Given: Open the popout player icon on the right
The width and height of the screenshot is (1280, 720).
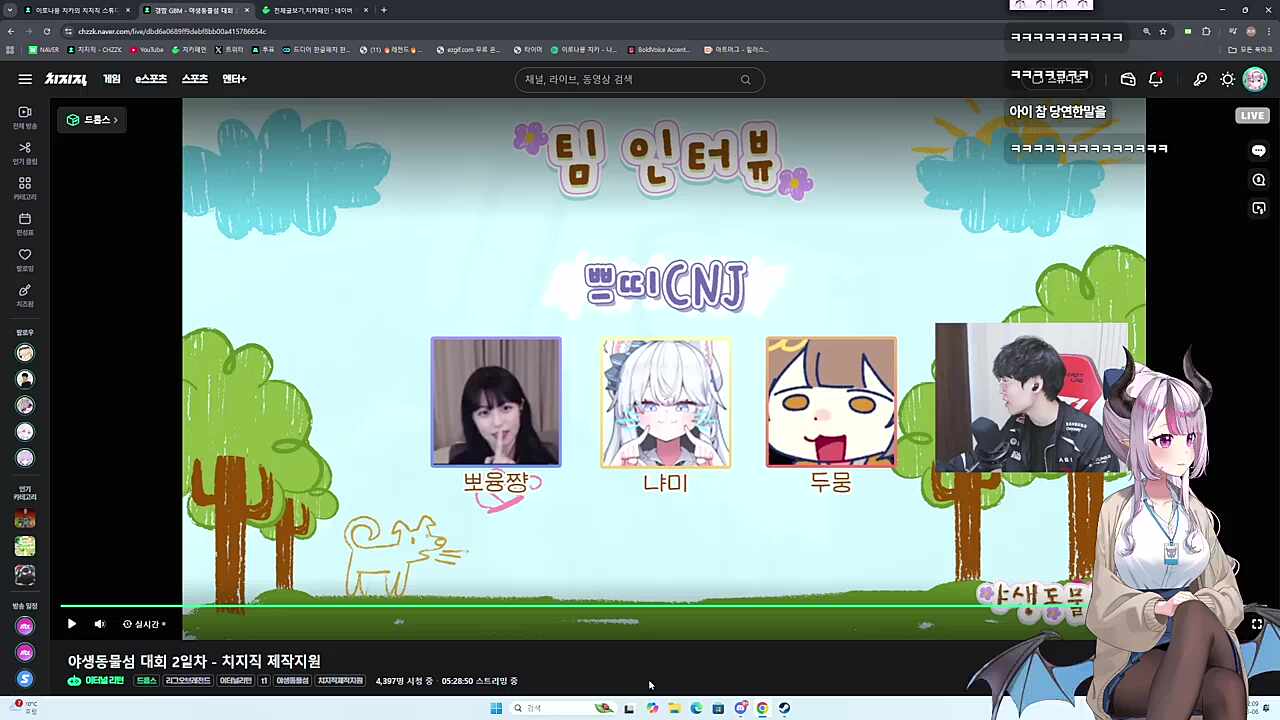Looking at the screenshot, I should 1258,208.
